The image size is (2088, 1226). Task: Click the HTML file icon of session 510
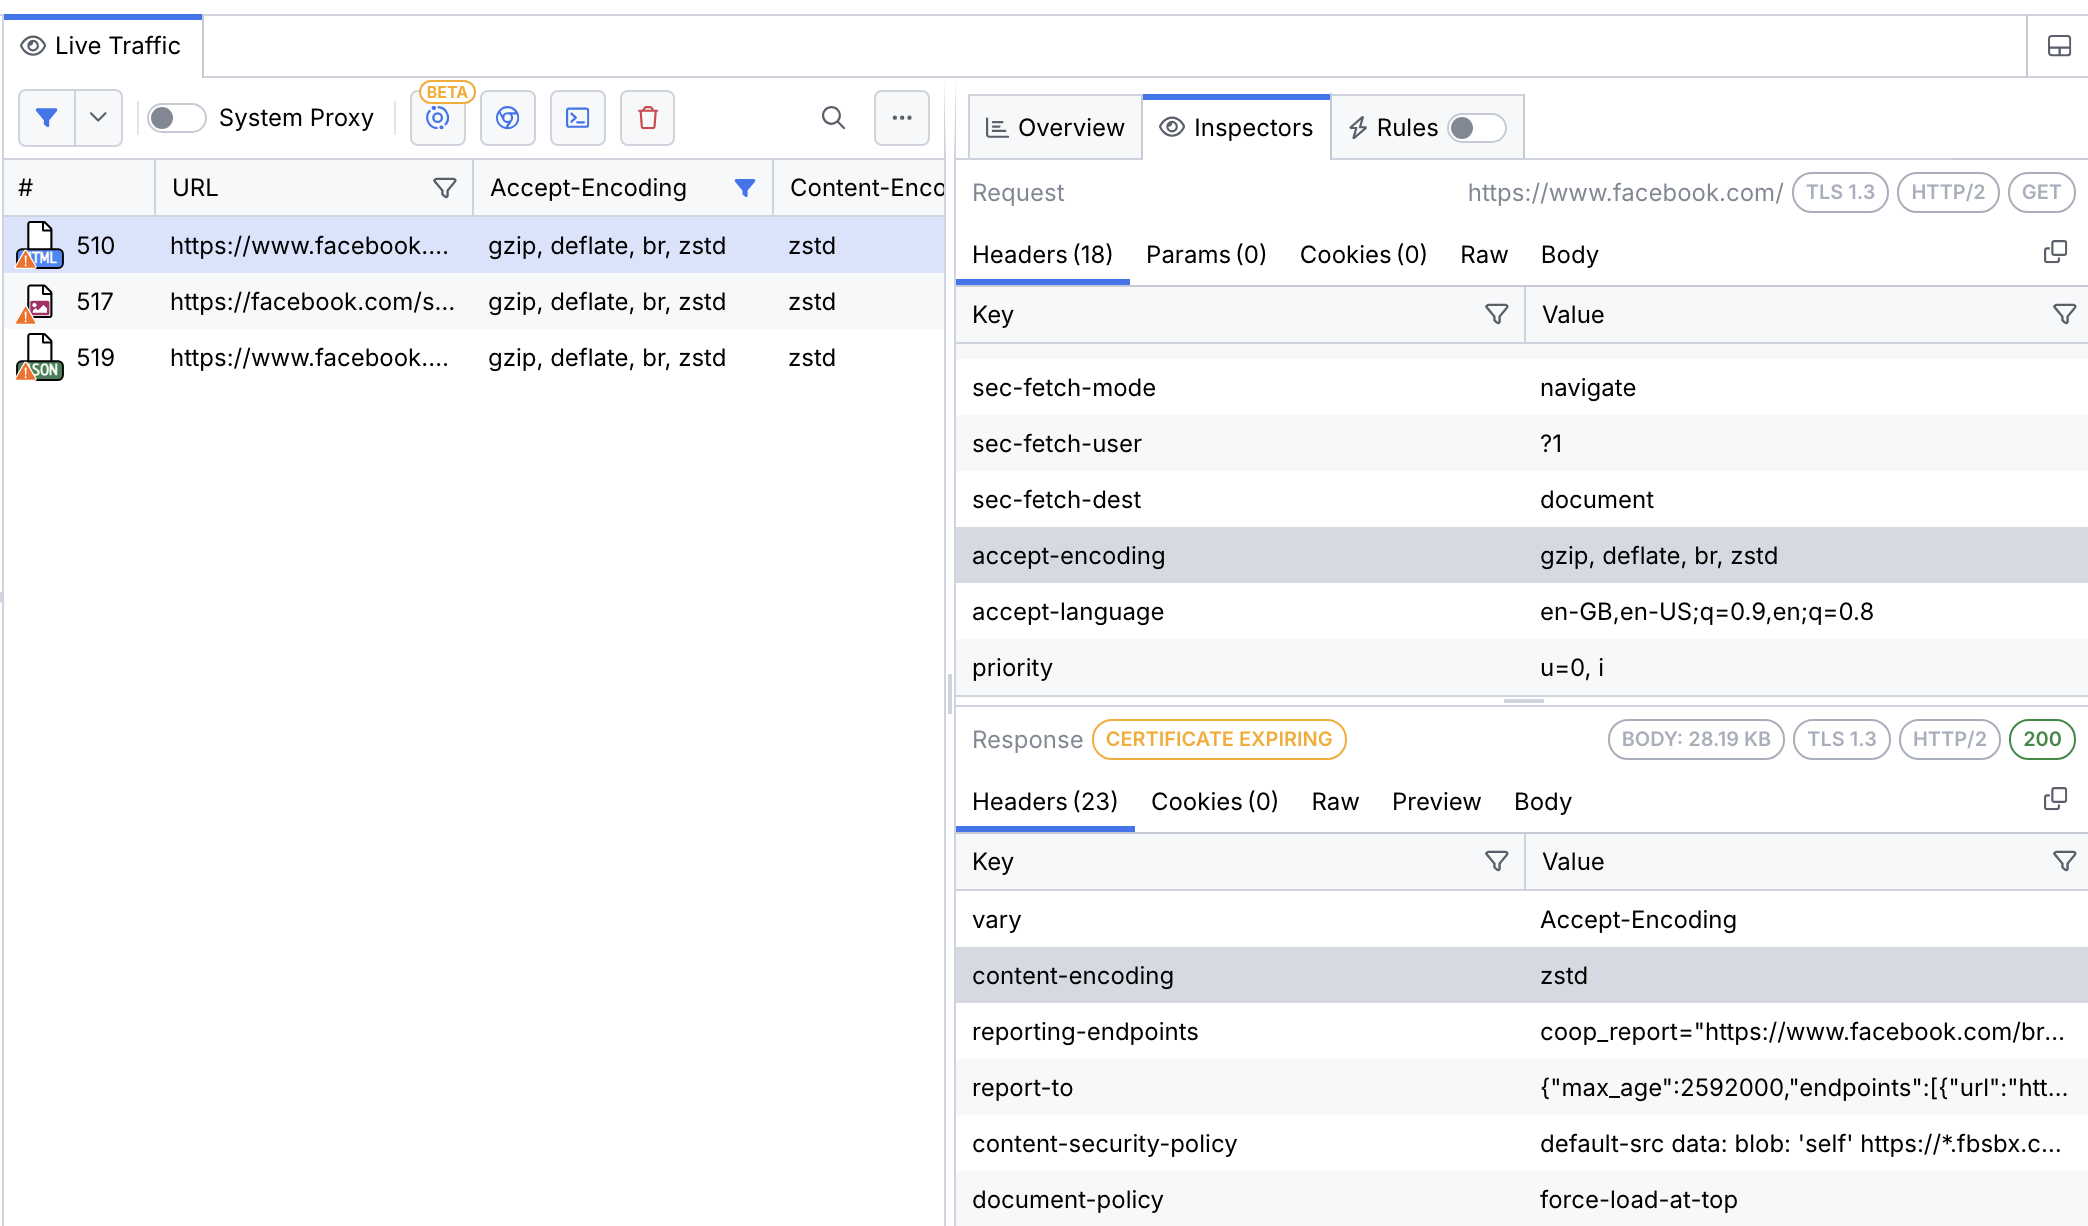click(x=39, y=245)
